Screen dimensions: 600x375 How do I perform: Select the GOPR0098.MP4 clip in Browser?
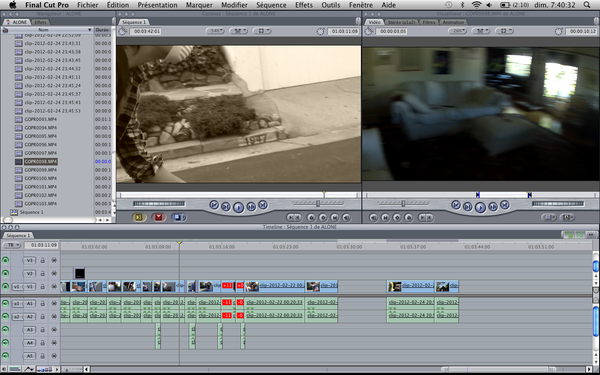click(x=41, y=161)
